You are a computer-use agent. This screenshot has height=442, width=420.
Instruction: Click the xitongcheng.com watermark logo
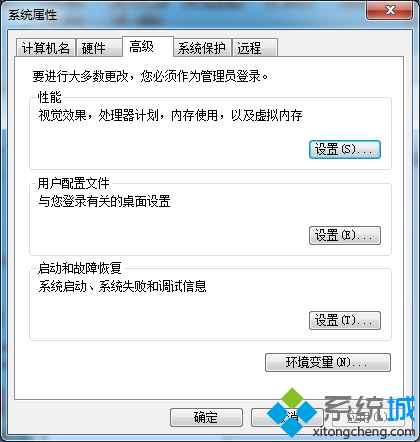coord(342,413)
